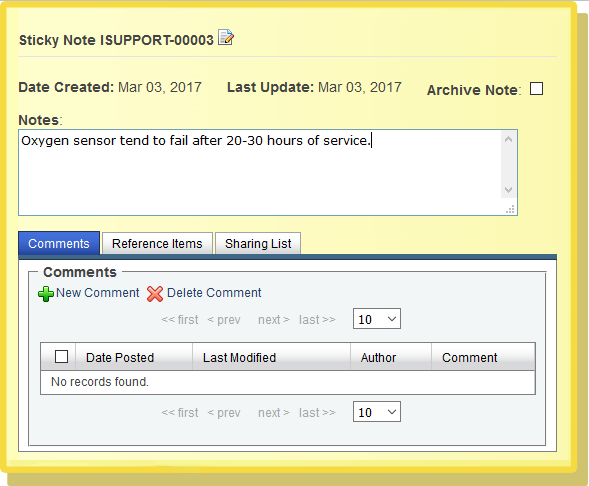589x486 pixels.
Task: Switch to the Comments tab
Action: pos(59,243)
